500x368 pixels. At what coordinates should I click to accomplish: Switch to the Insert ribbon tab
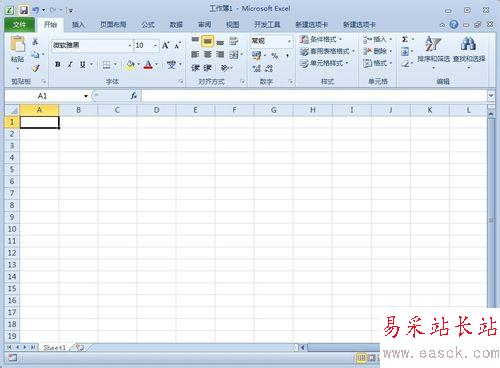pos(78,25)
